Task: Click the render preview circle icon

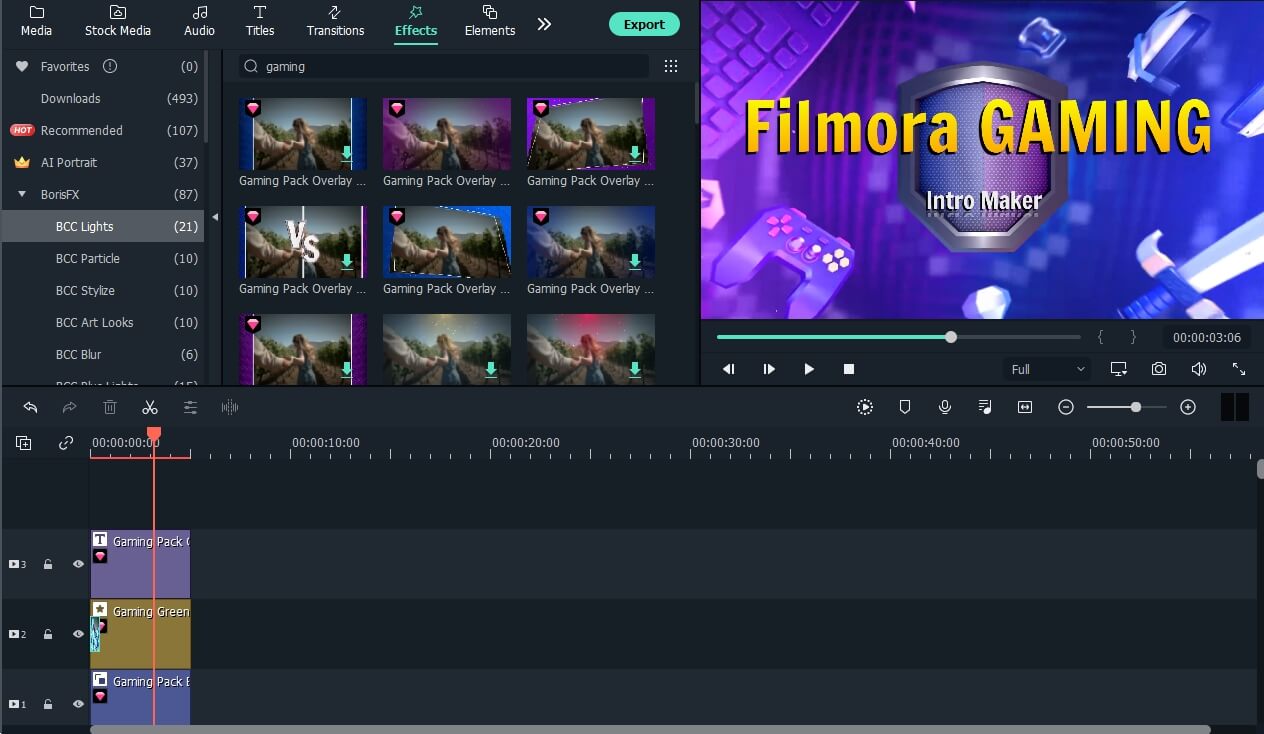Action: pos(865,407)
